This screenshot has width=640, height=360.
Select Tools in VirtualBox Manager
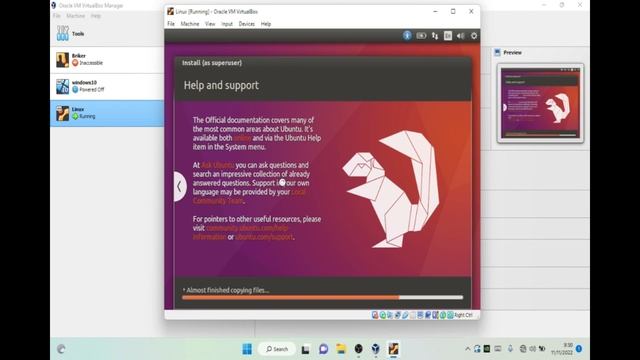107,33
